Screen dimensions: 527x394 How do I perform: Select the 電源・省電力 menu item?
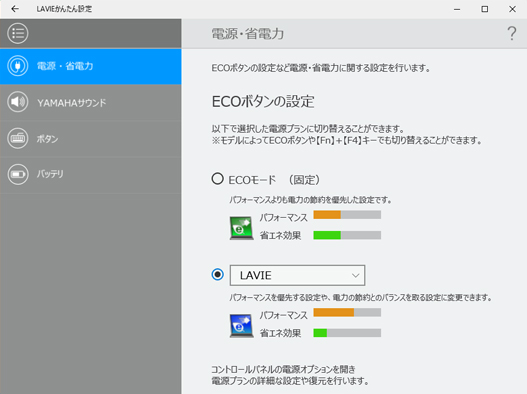tap(91, 66)
